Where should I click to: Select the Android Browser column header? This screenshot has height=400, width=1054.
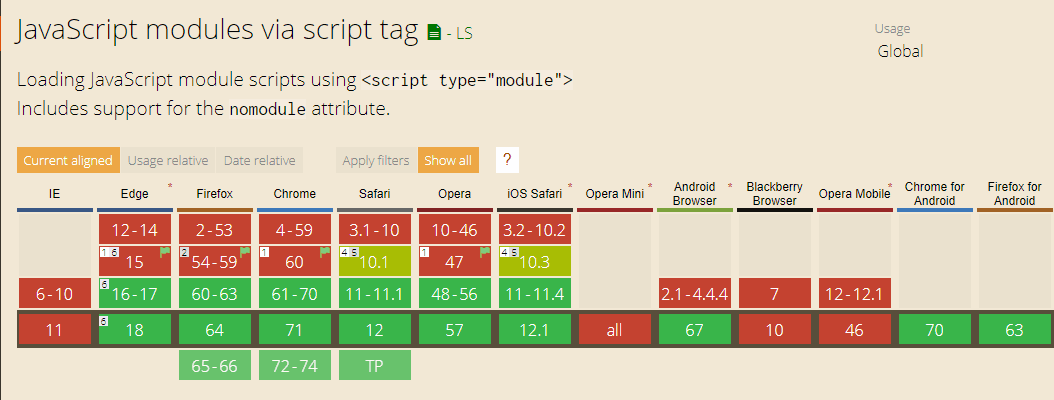pos(694,193)
